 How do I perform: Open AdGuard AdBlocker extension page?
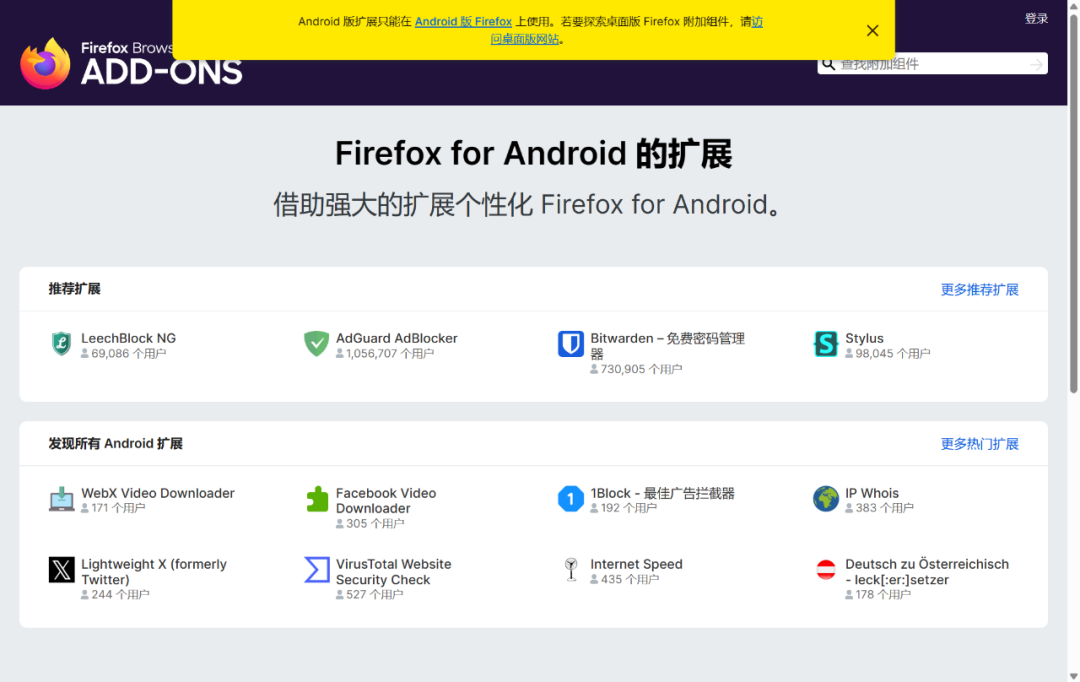tap(397, 338)
